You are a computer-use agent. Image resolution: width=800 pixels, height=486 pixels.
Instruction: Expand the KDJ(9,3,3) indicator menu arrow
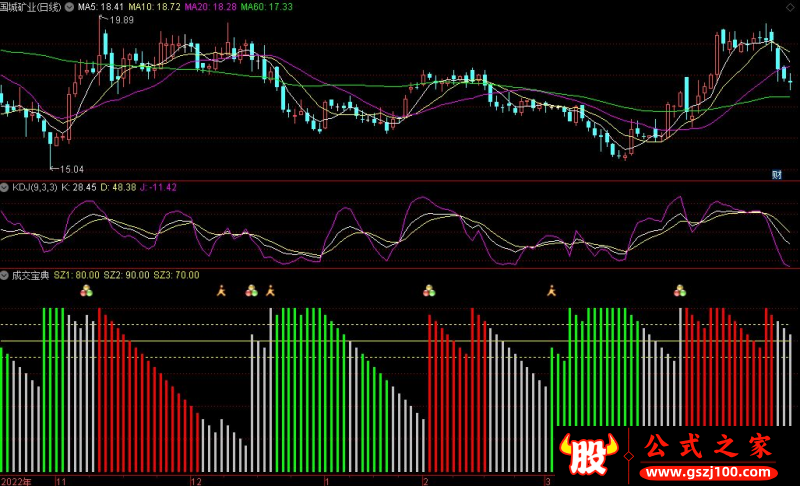pos(5,188)
